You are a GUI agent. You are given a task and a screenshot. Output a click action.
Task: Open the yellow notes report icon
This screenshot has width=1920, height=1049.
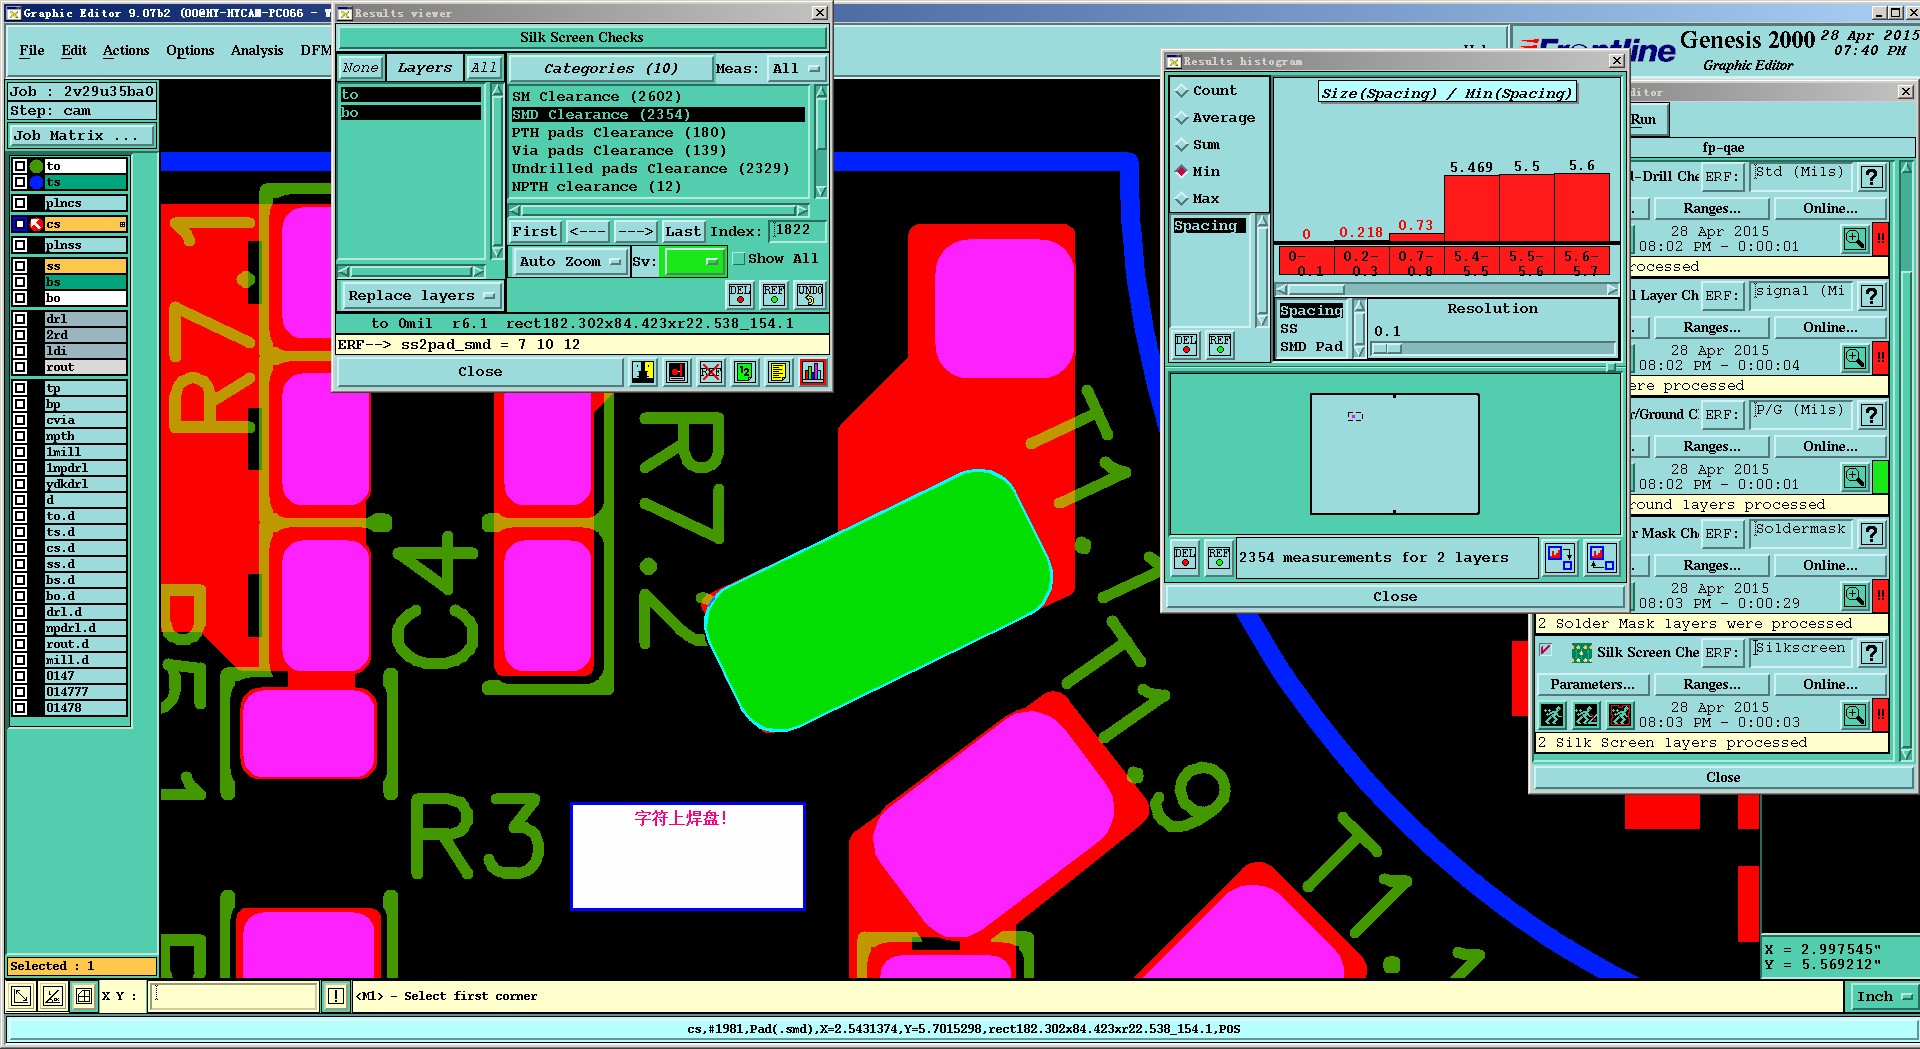(779, 372)
